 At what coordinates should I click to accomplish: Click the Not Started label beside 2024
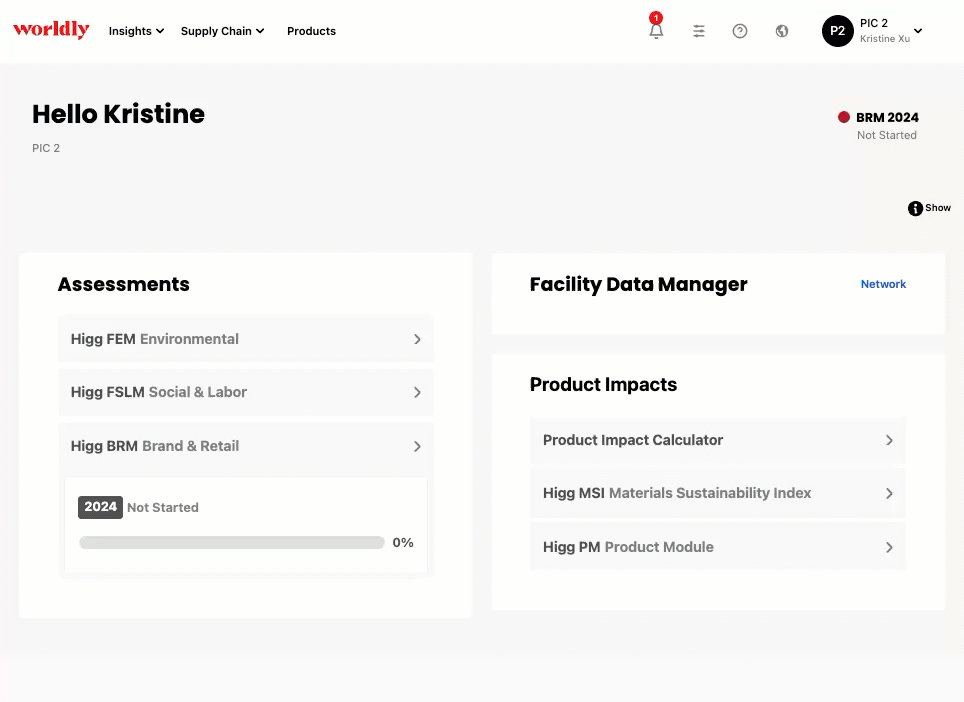(162, 507)
